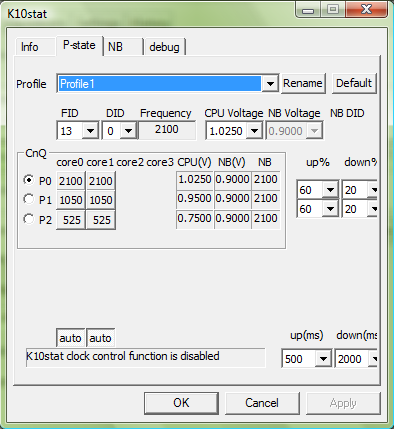The image size is (394, 429).
Task: Open the first down% dropdown showing 20
Action: (x=359, y=190)
